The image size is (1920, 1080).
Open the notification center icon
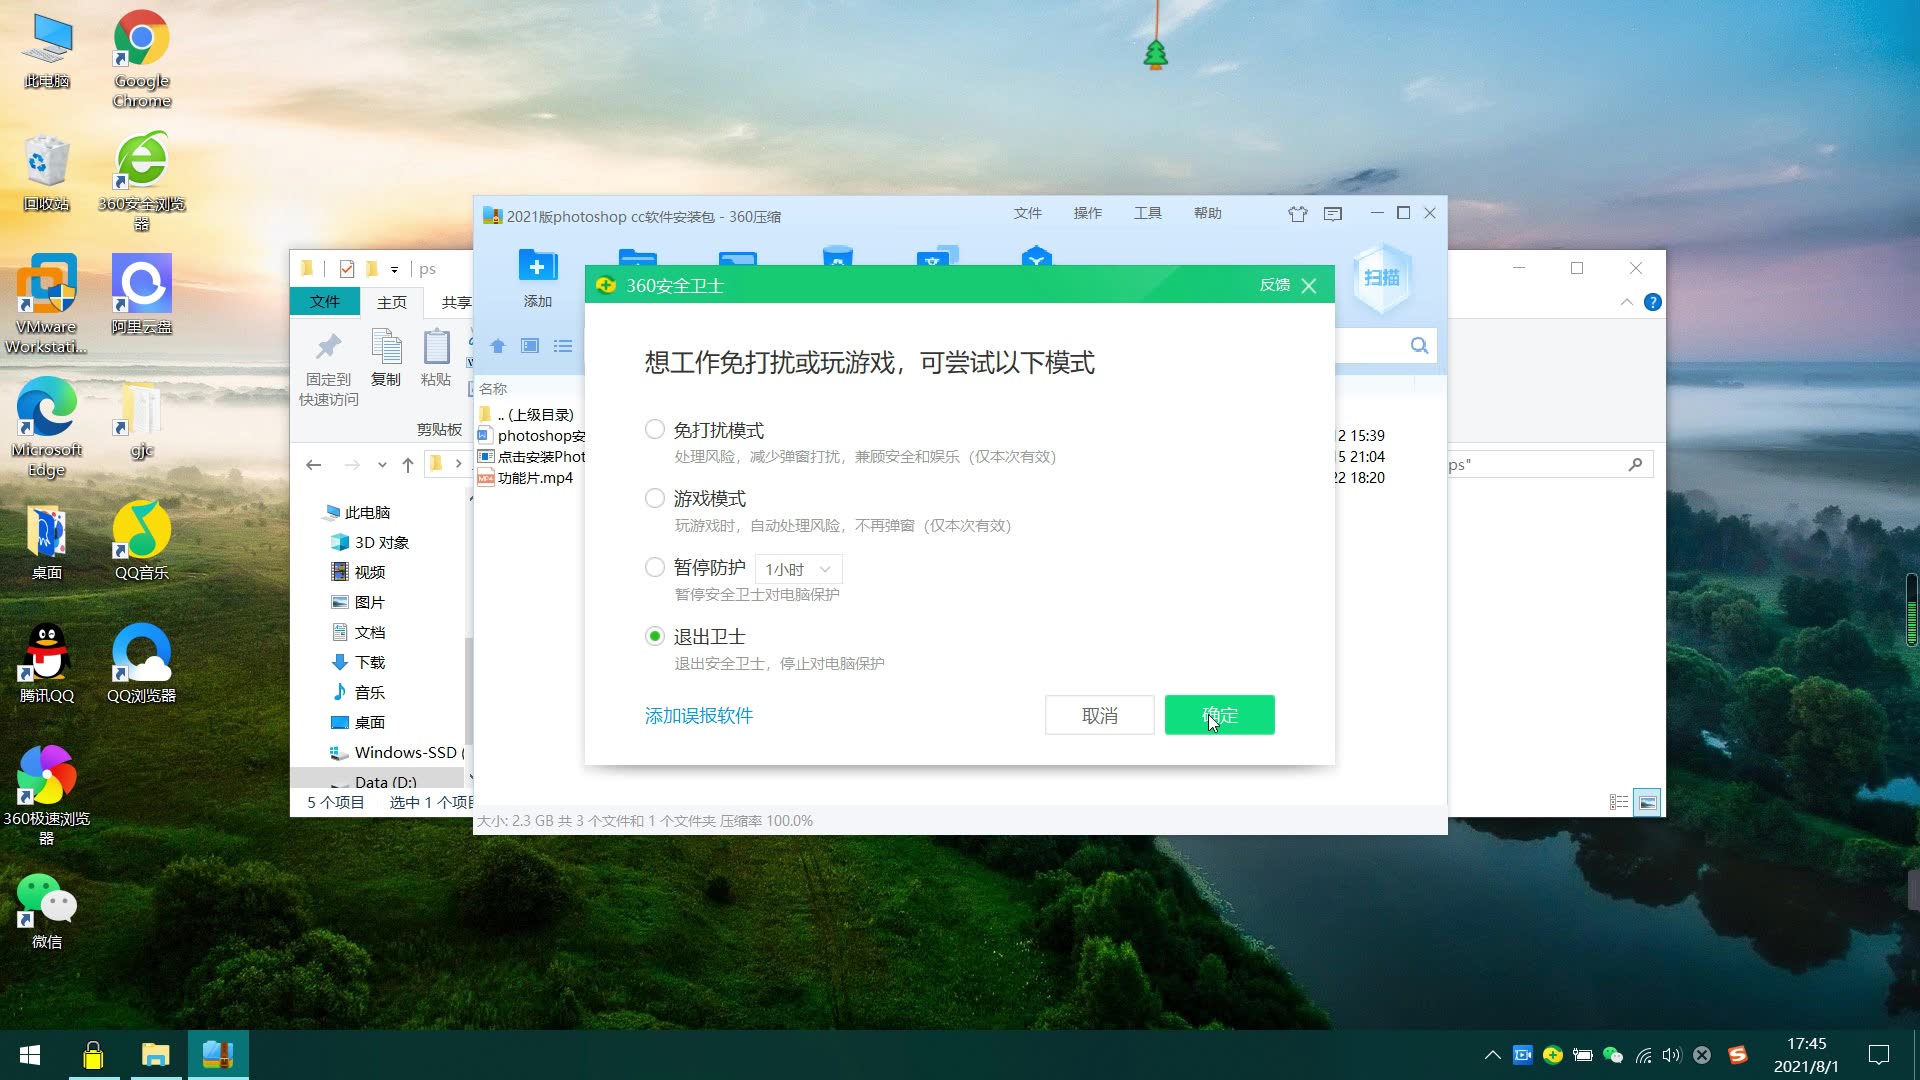[1879, 1055]
